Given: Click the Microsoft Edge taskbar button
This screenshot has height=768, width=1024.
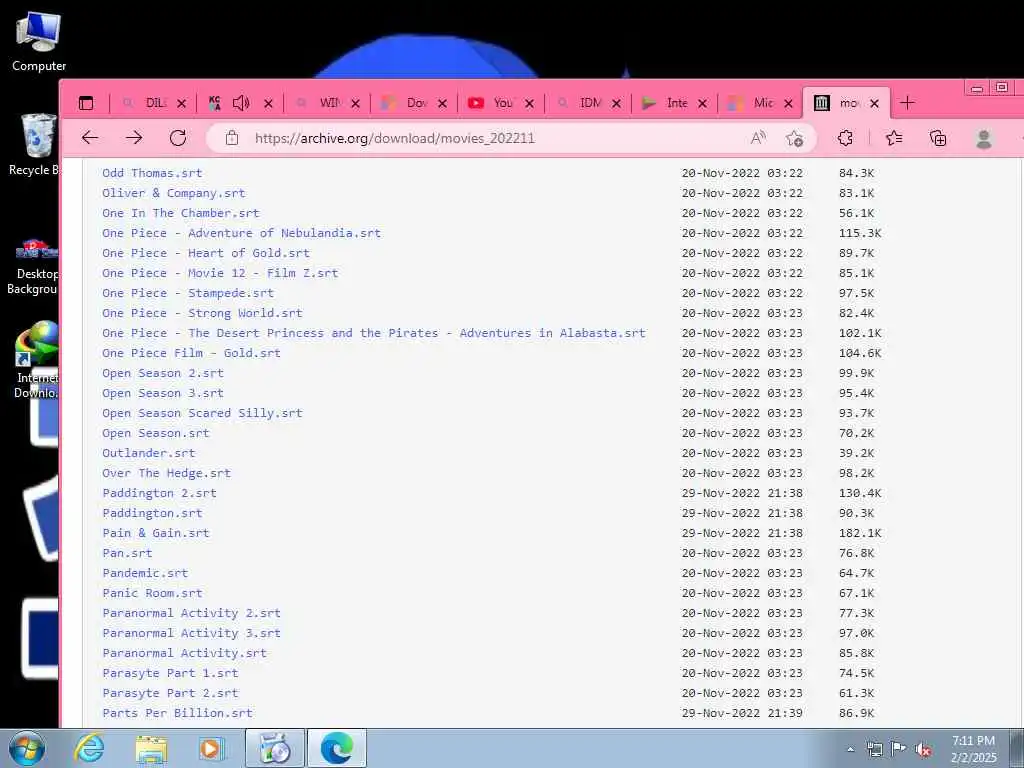Looking at the screenshot, I should [337, 748].
